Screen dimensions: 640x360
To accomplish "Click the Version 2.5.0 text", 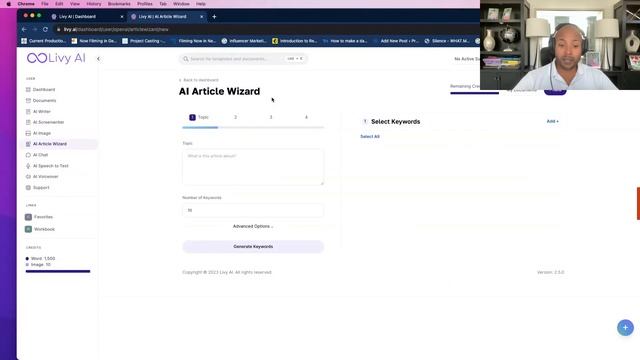I will 551,272.
